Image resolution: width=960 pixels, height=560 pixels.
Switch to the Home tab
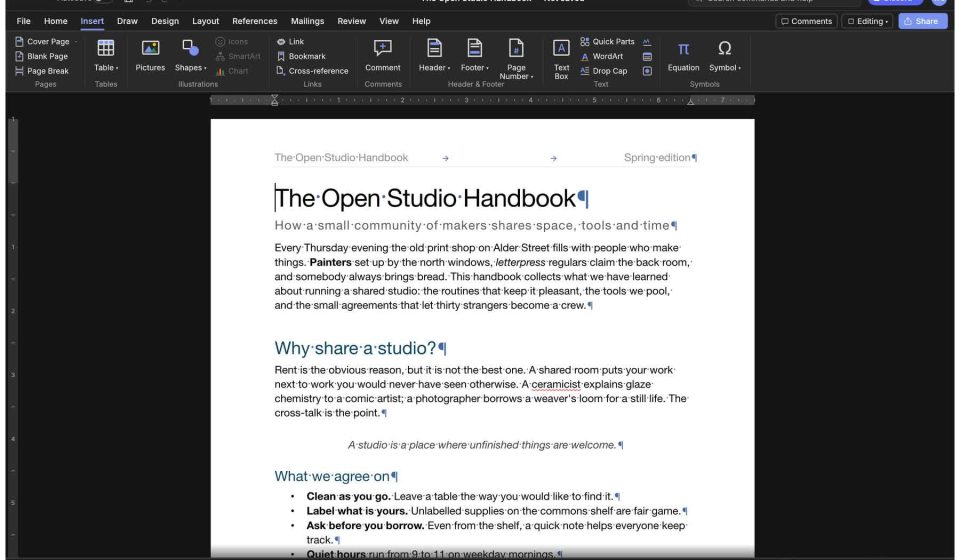click(x=56, y=21)
